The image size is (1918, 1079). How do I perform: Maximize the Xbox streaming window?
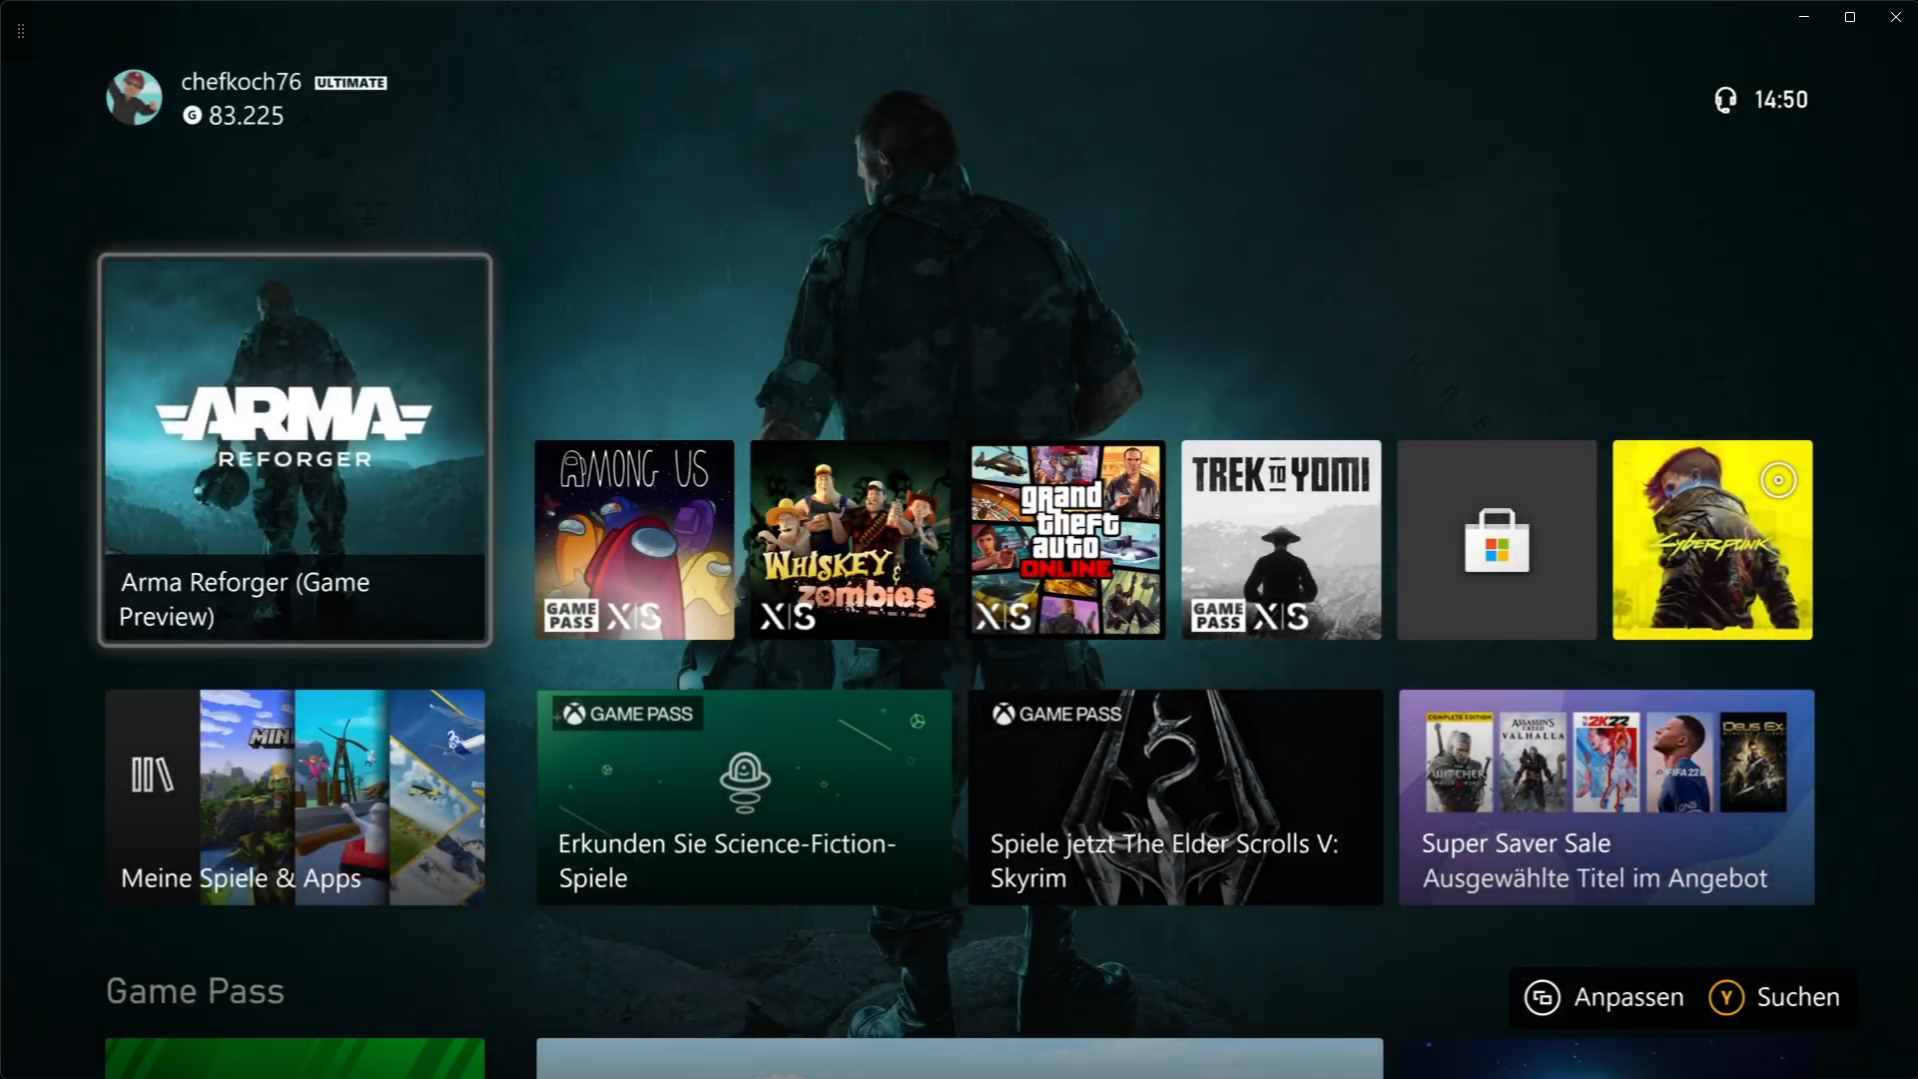pos(1849,17)
